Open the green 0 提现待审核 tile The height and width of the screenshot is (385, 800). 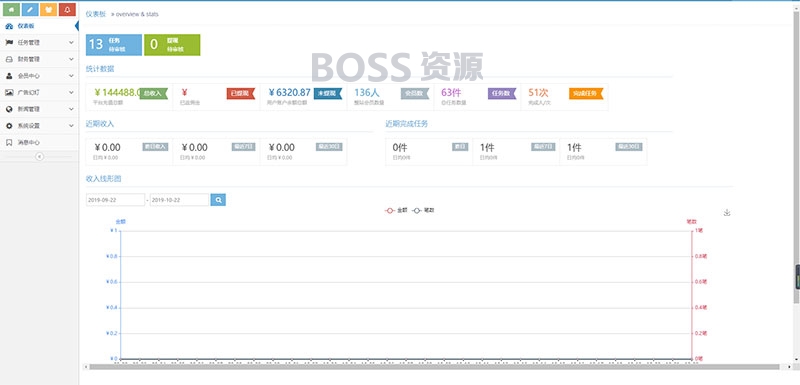coord(172,45)
